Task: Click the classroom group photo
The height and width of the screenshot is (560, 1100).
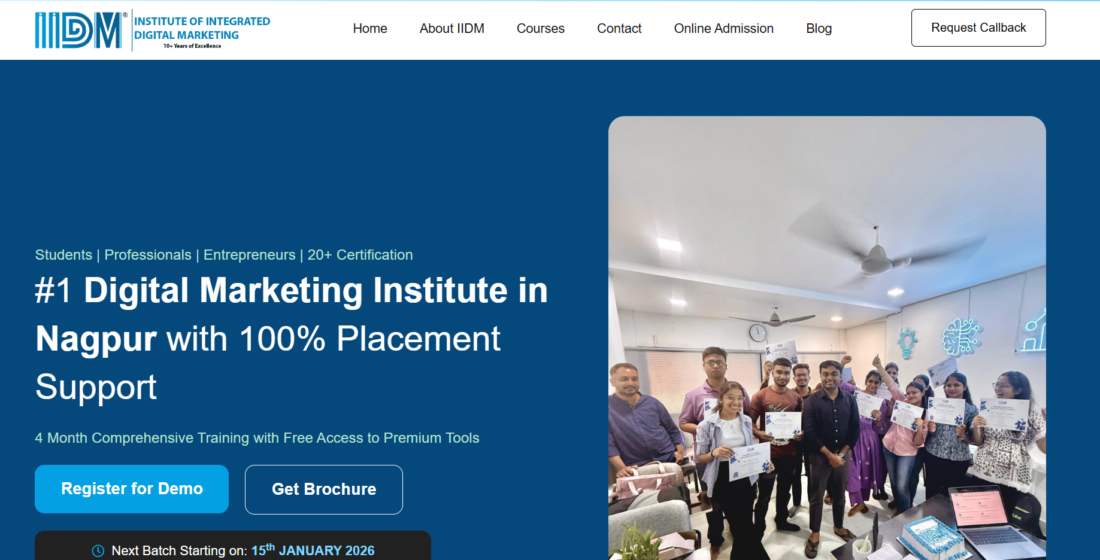Action: (x=827, y=338)
